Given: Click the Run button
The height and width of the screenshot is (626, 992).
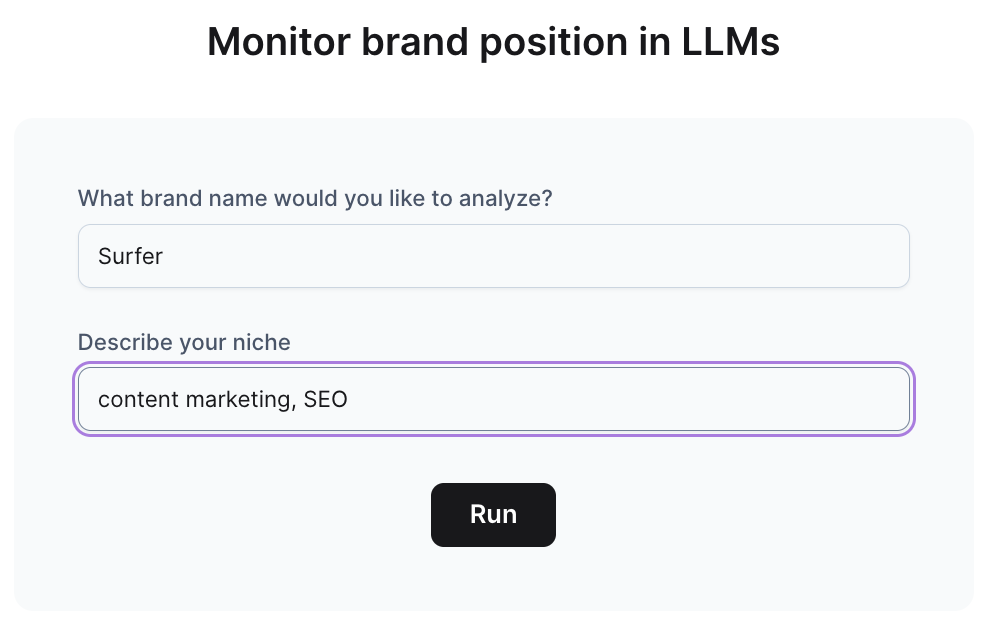Looking at the screenshot, I should tap(493, 515).
